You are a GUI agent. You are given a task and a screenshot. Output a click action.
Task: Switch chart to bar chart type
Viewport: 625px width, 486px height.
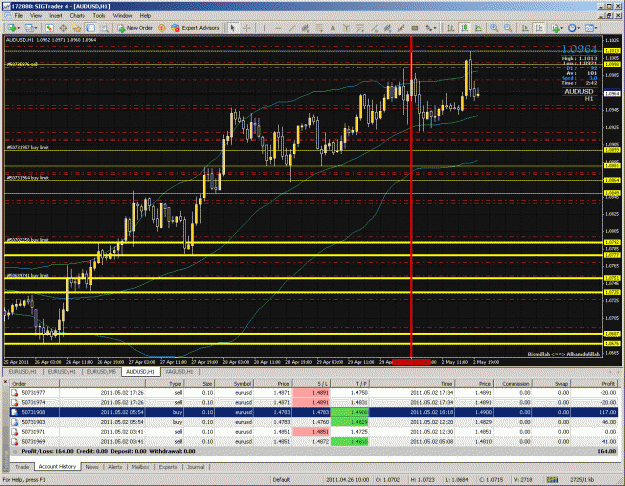click(451, 28)
